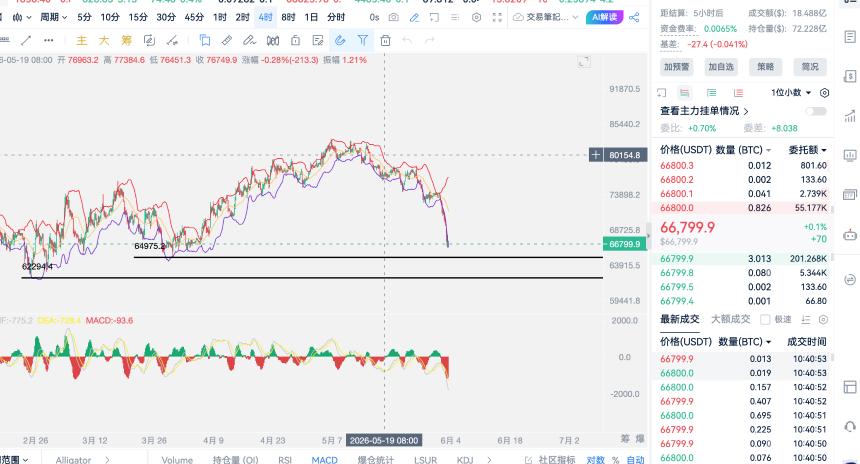The height and width of the screenshot is (464, 860).
Task: Switch to the 15分 timeframe
Action: point(138,18)
